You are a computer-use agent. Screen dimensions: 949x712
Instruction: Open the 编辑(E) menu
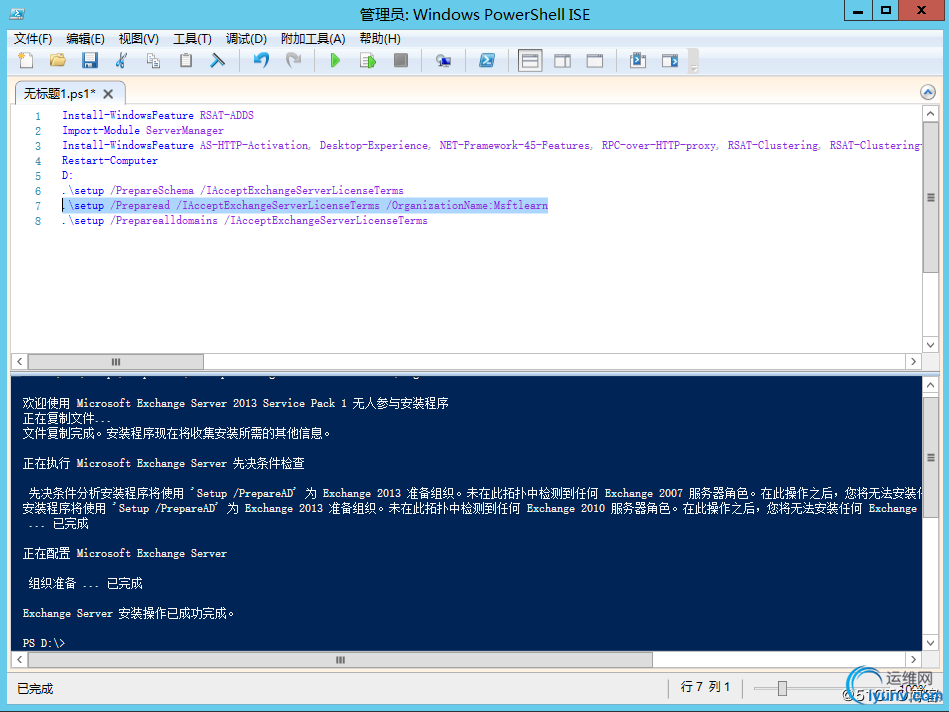click(85, 39)
